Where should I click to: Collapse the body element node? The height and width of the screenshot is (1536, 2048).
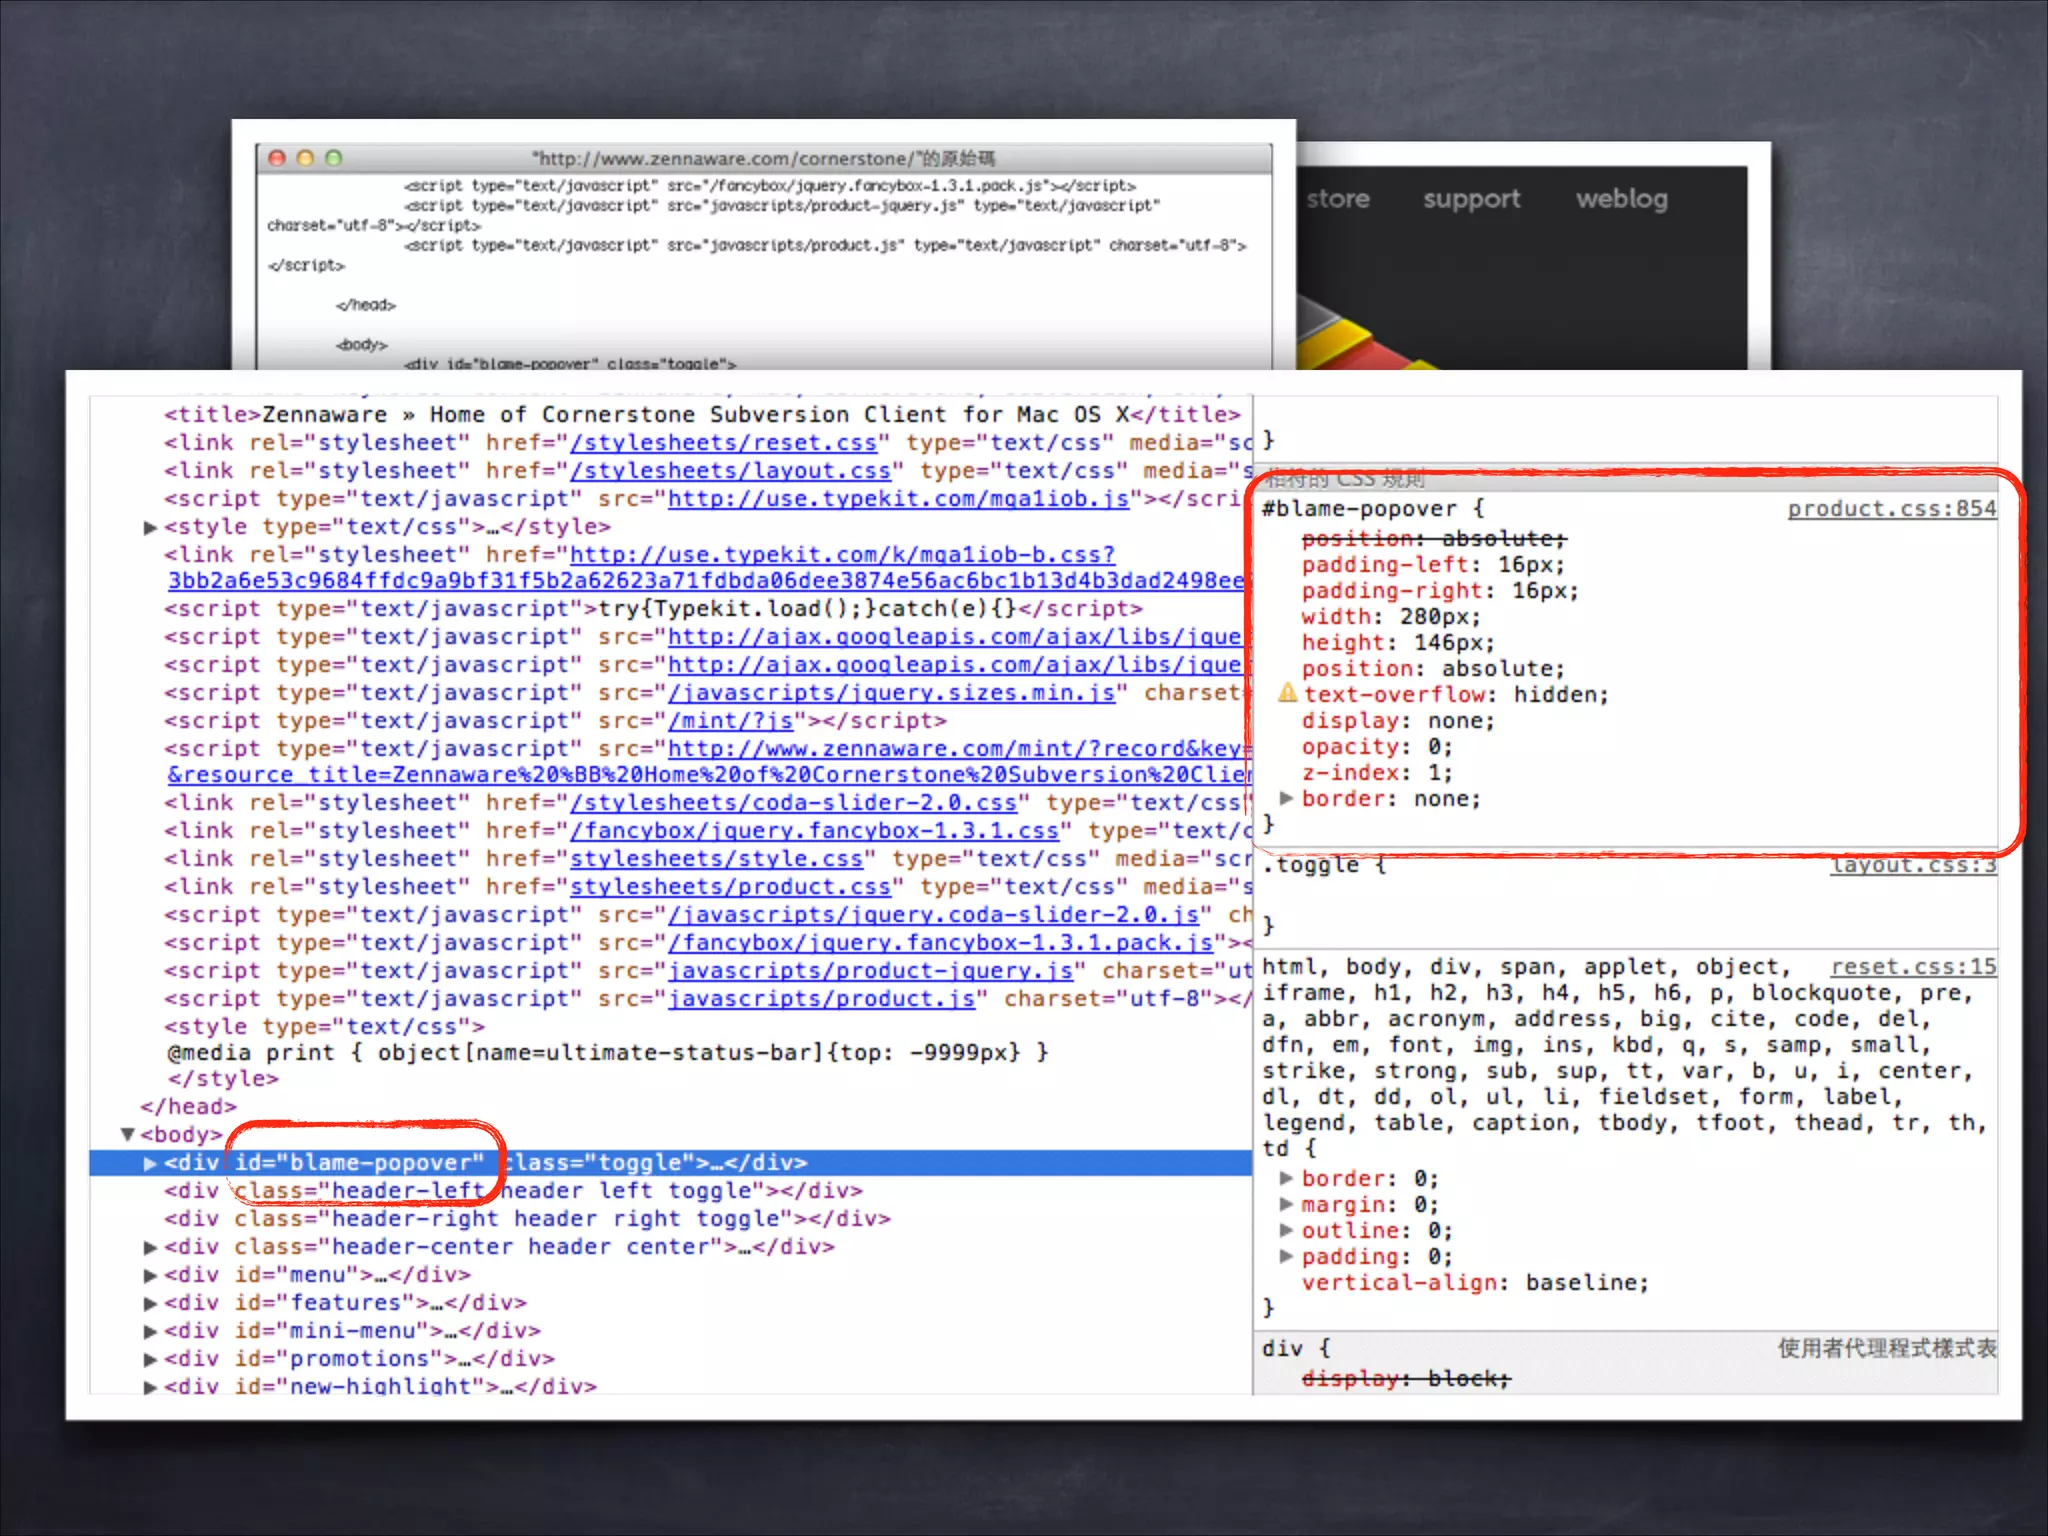pos(127,1134)
